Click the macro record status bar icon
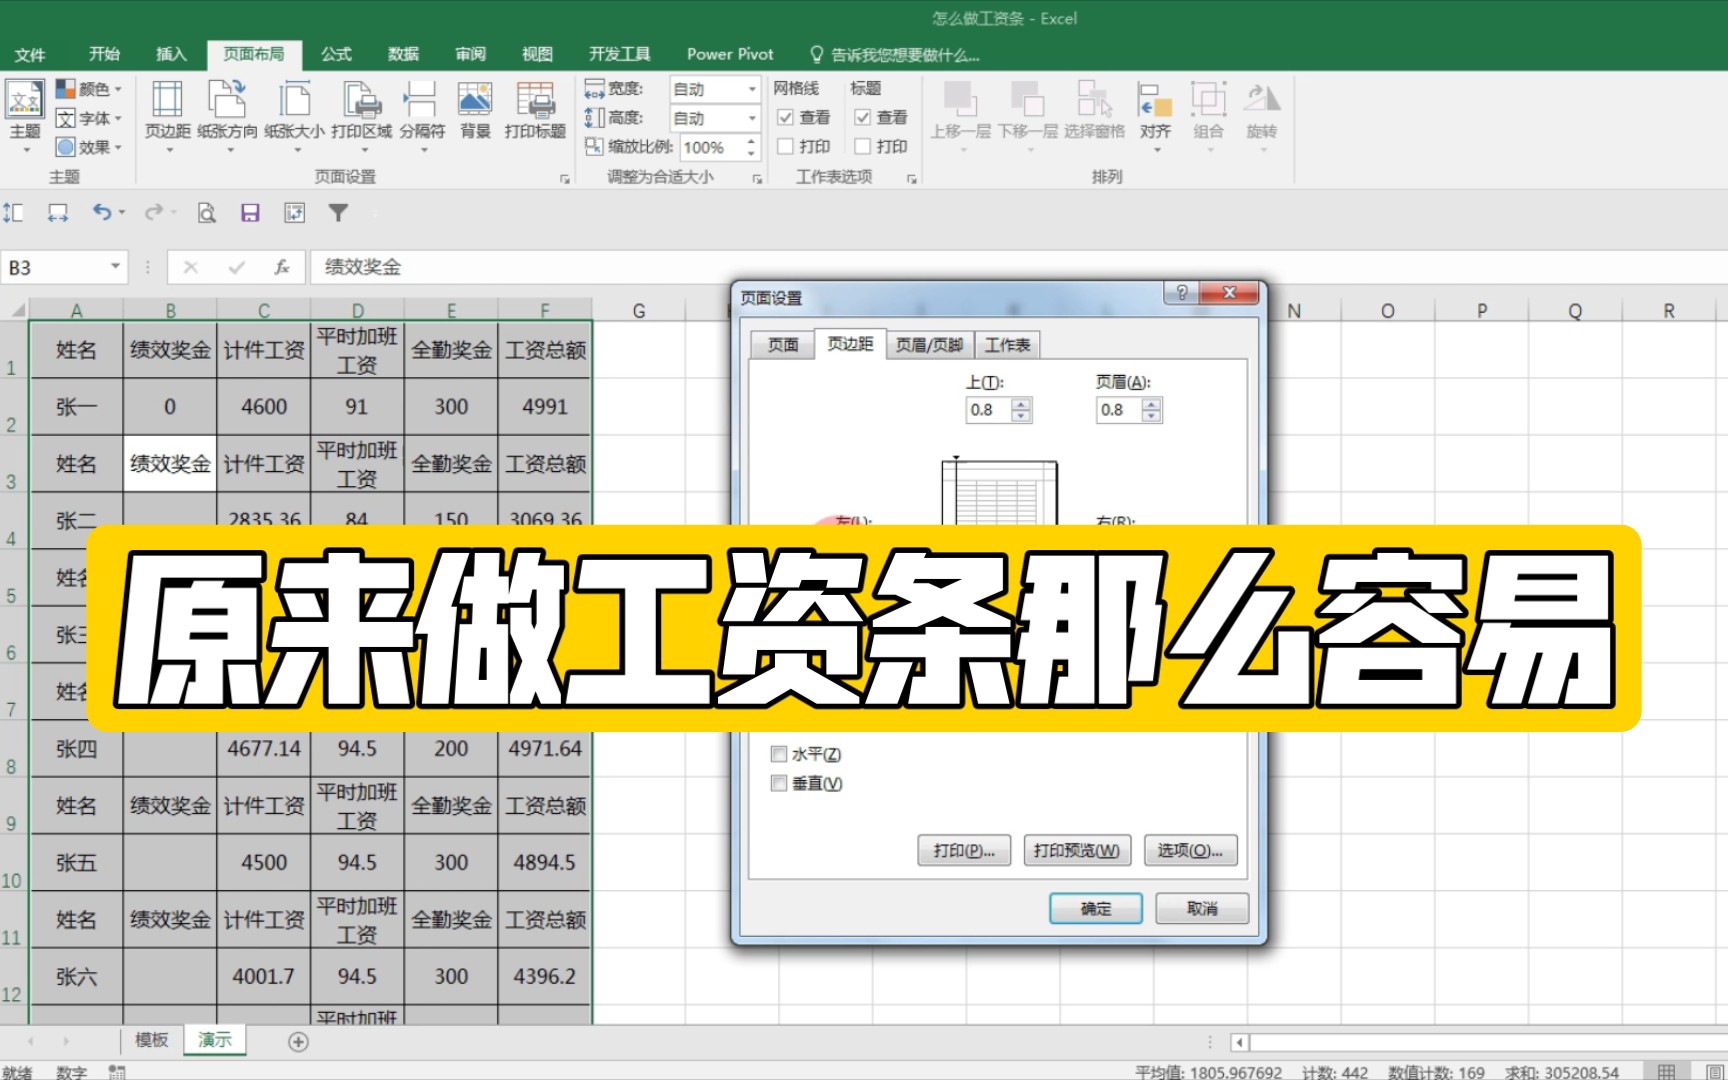Screen dimensions: 1728x1080 [117, 1072]
